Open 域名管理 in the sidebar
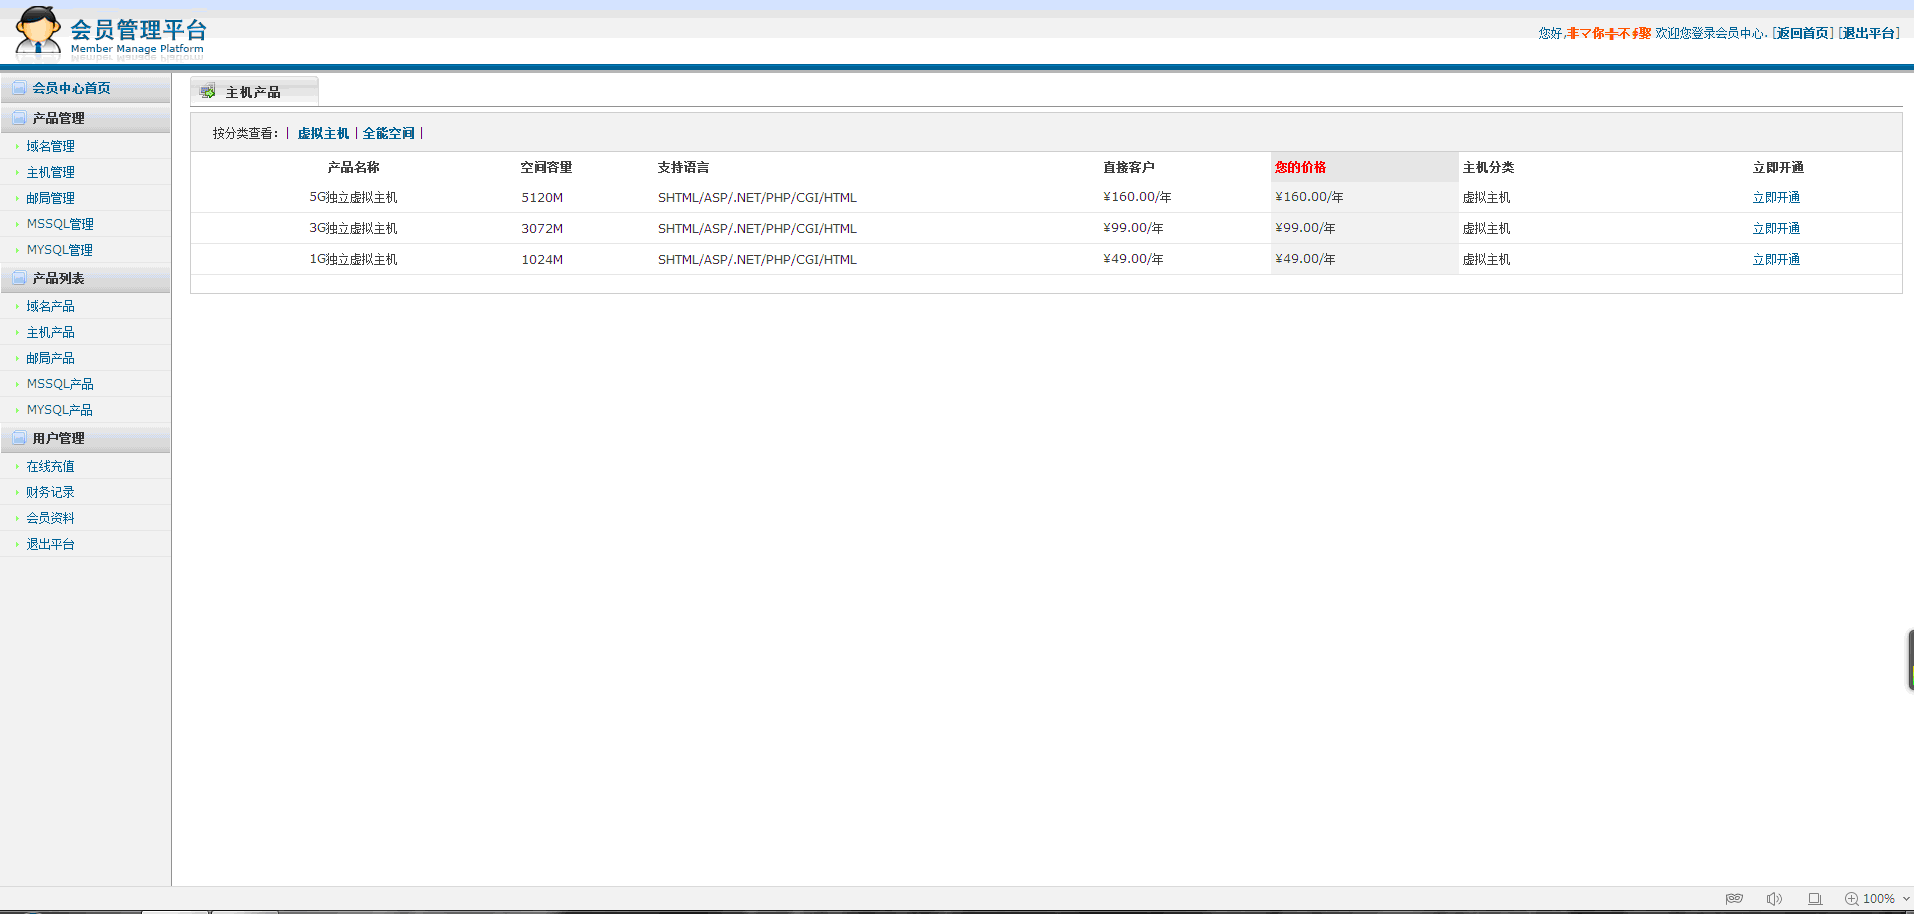The height and width of the screenshot is (914, 1914). coord(50,146)
